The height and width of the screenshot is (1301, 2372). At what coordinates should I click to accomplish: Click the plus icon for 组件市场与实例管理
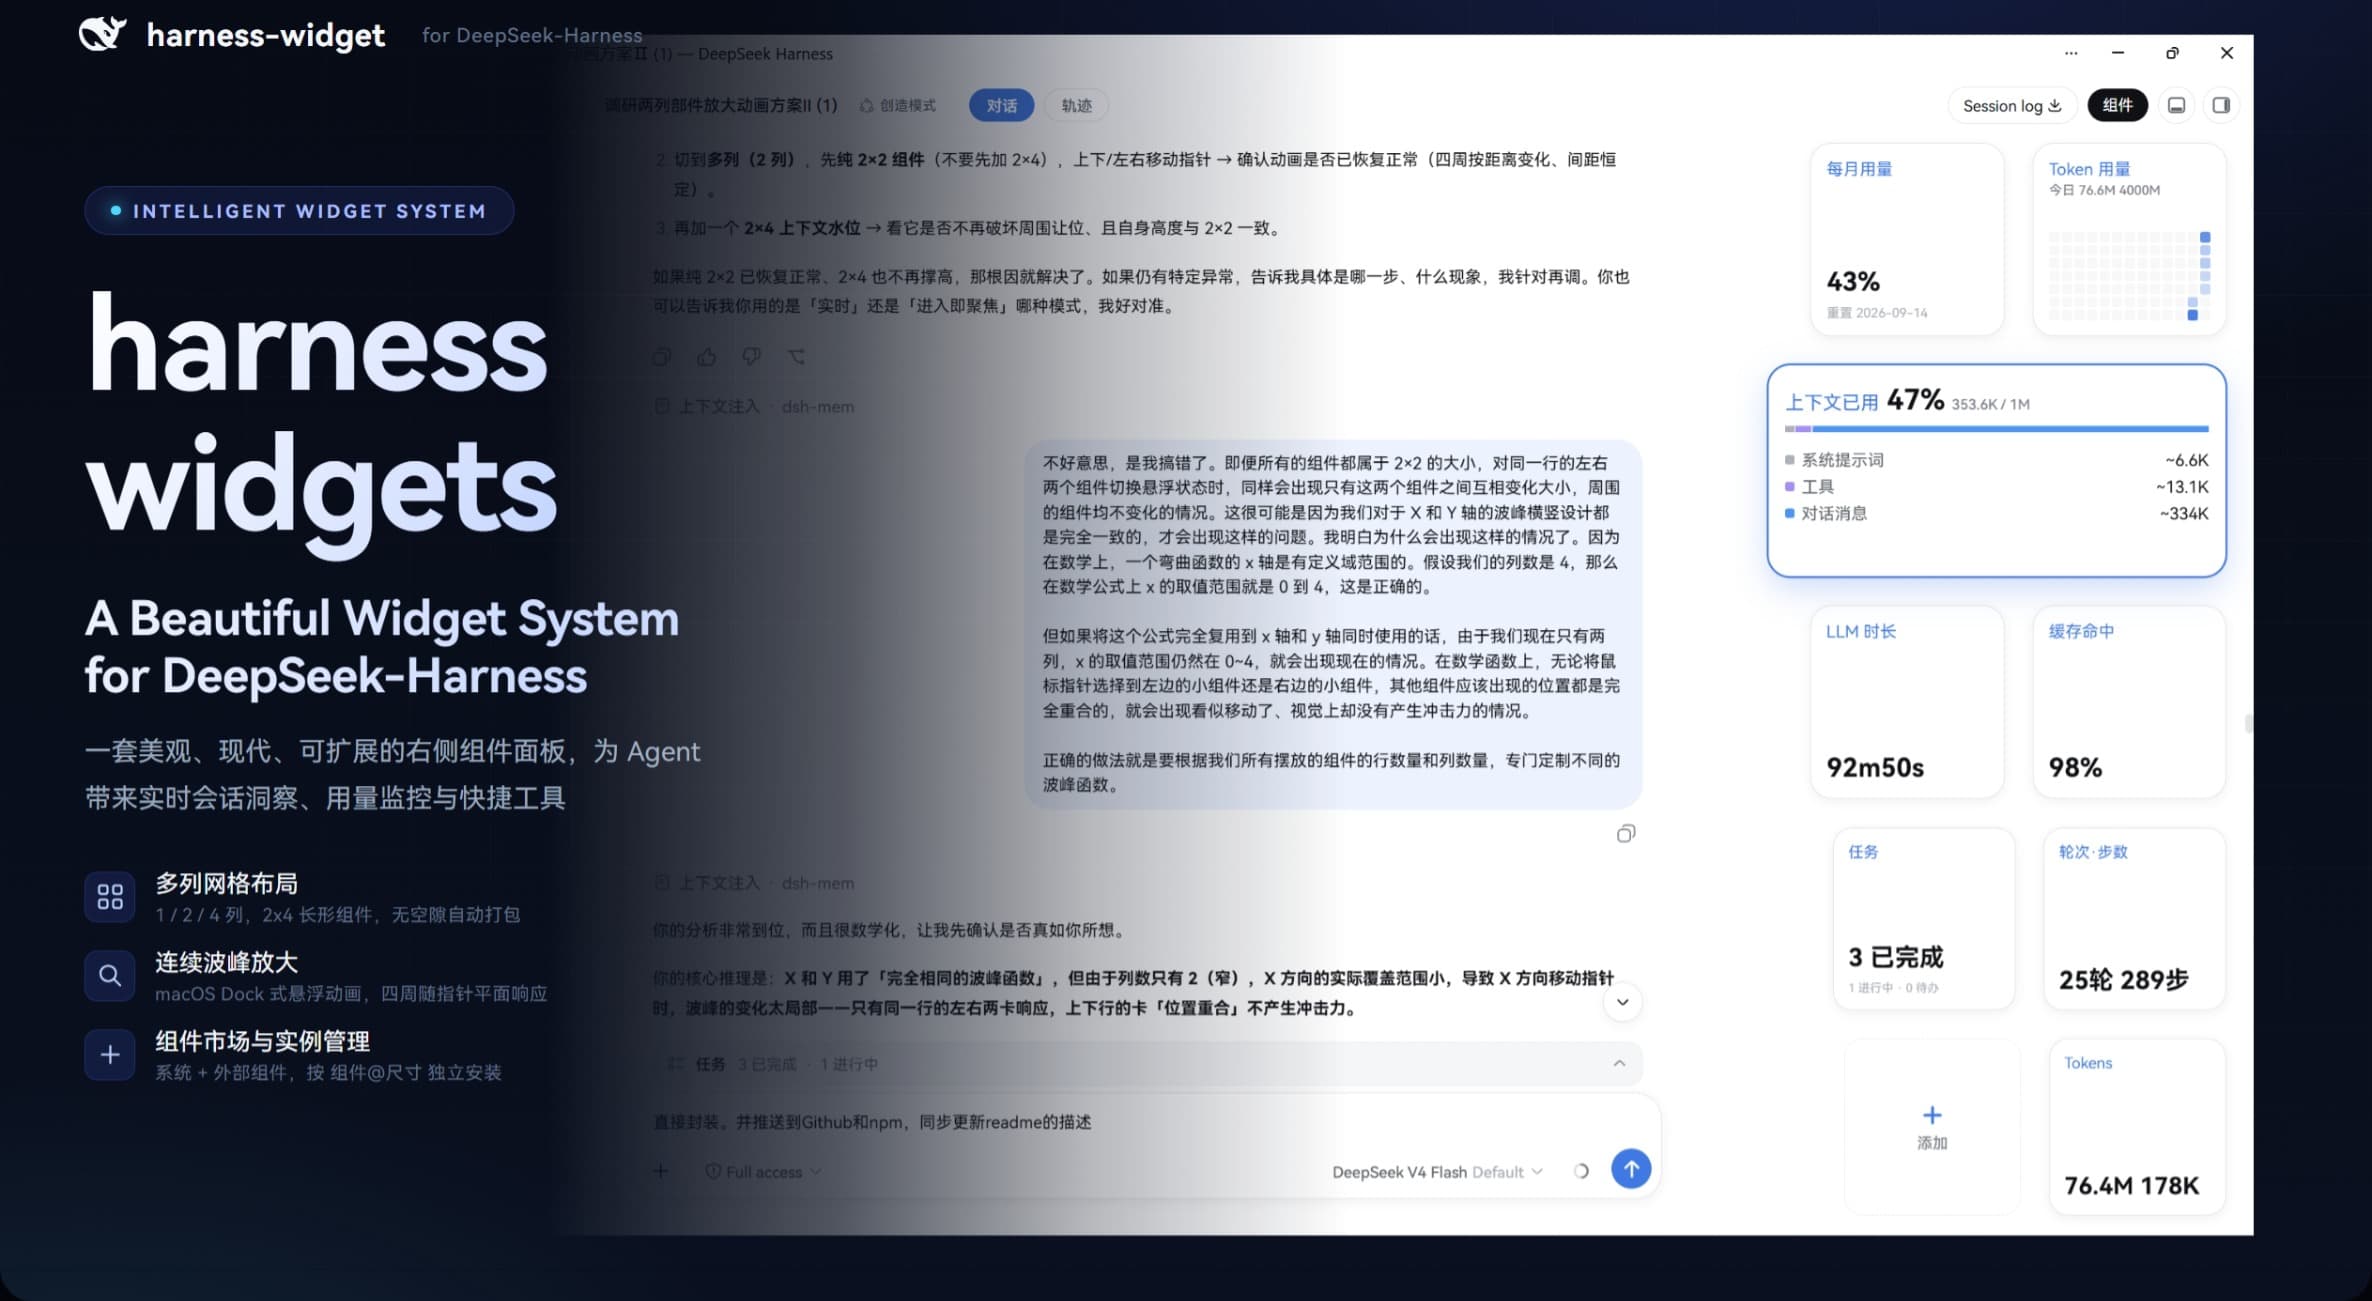110,1054
